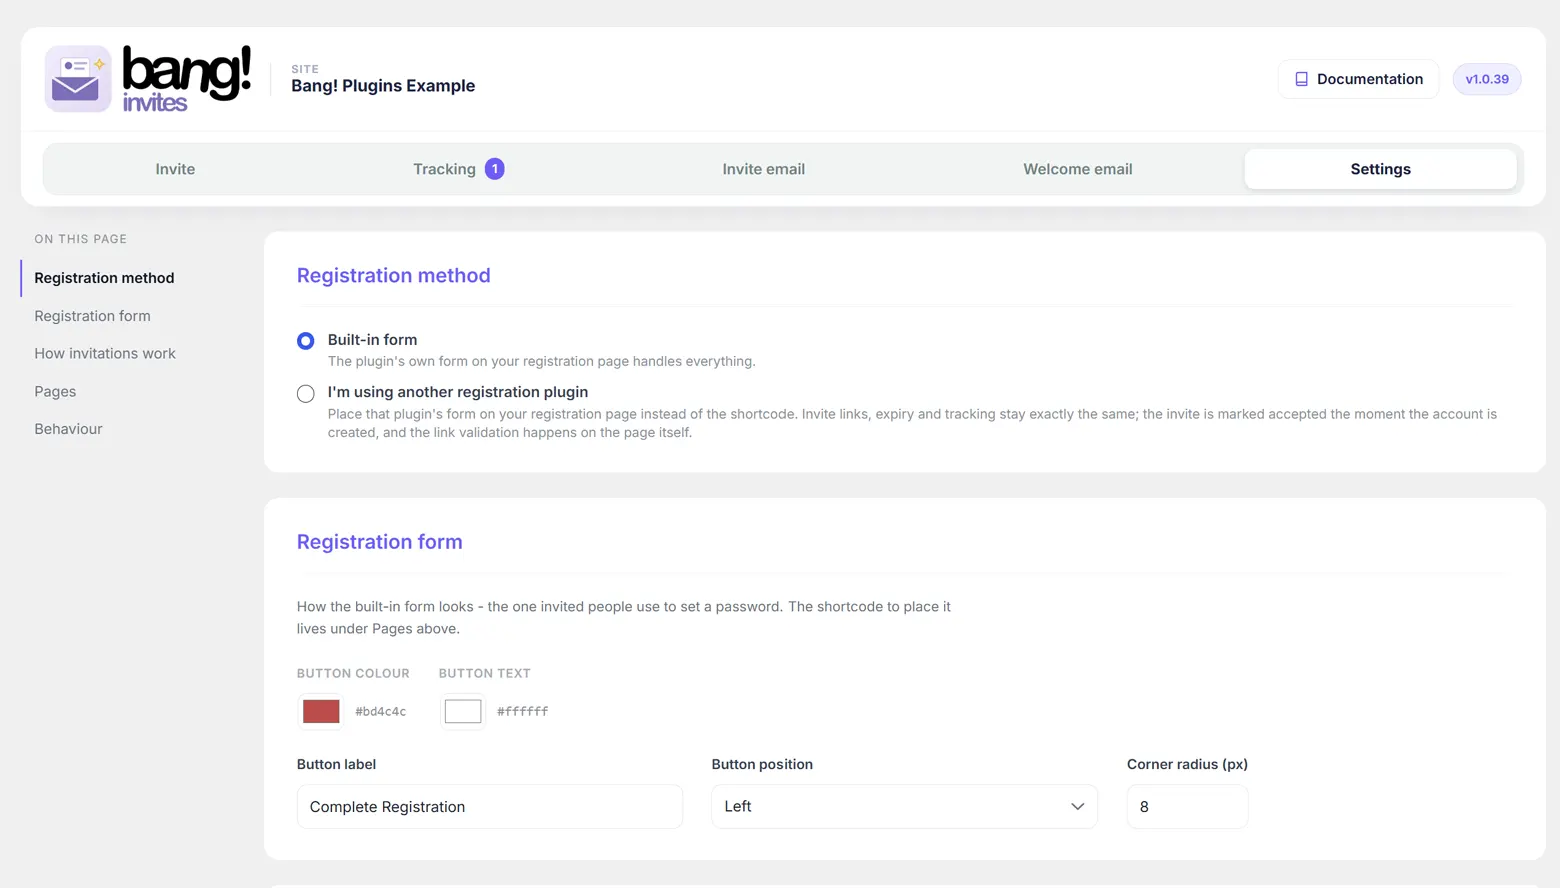The height and width of the screenshot is (888, 1560).
Task: Click the bang! invites wordmark
Action: click(186, 79)
